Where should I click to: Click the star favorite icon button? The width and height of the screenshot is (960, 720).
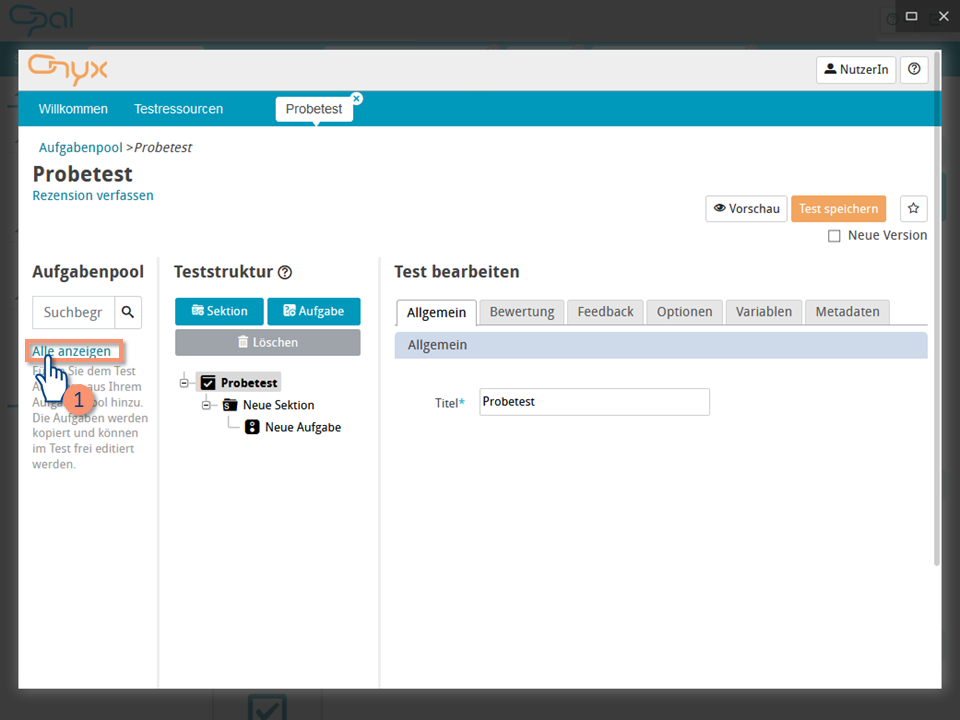tap(913, 208)
